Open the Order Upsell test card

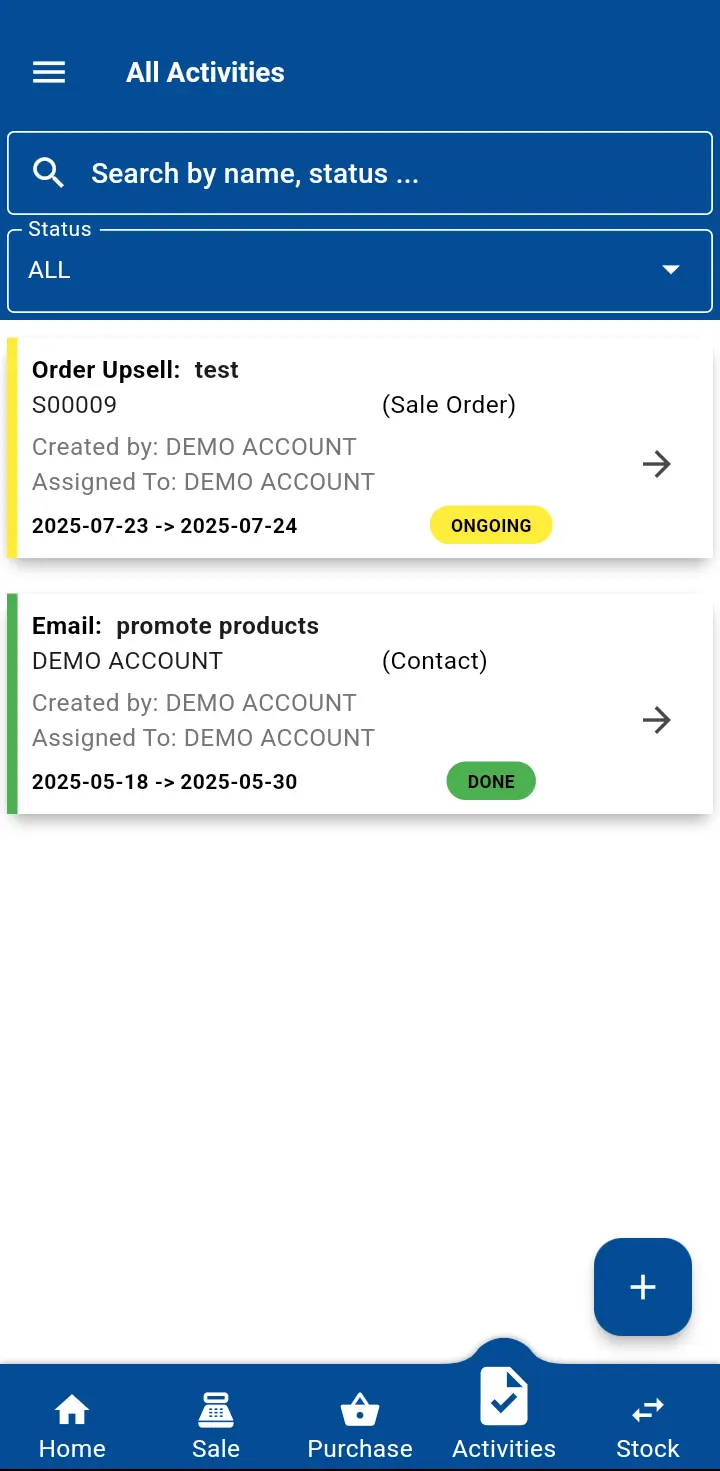pyautogui.click(x=300, y=448)
